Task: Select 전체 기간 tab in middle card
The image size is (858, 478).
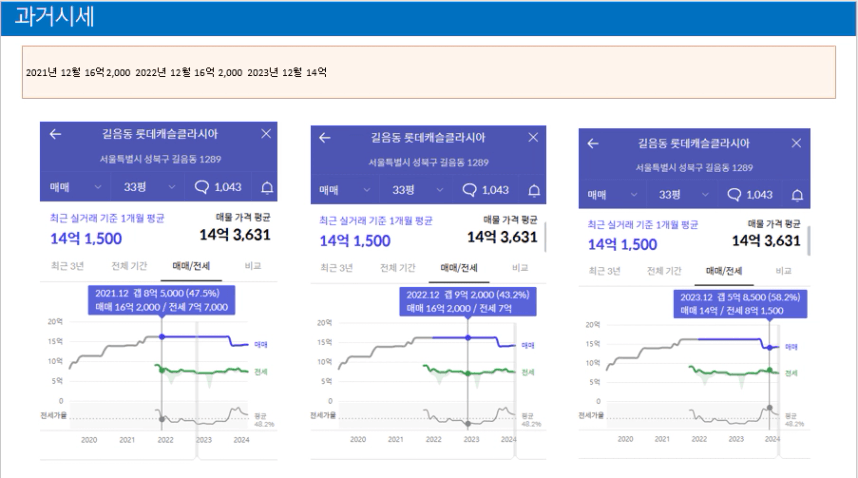Action: coord(398,268)
